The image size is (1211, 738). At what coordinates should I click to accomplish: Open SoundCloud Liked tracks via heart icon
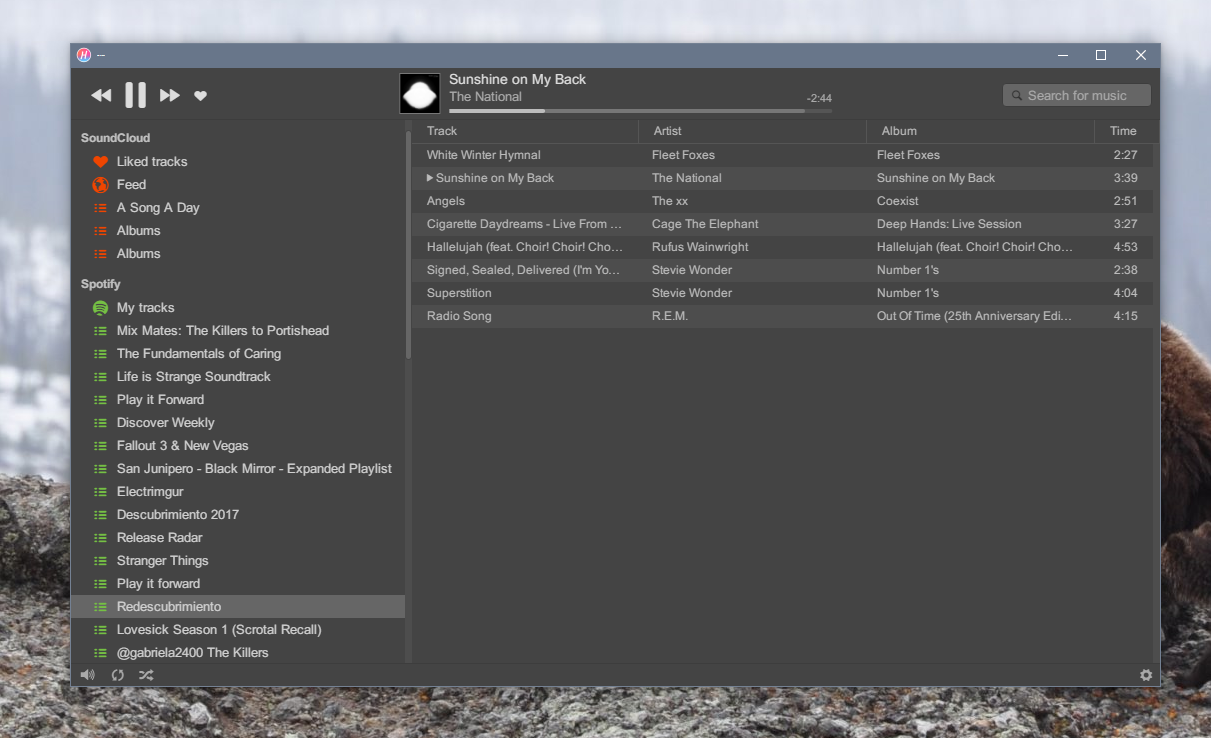[151, 161]
